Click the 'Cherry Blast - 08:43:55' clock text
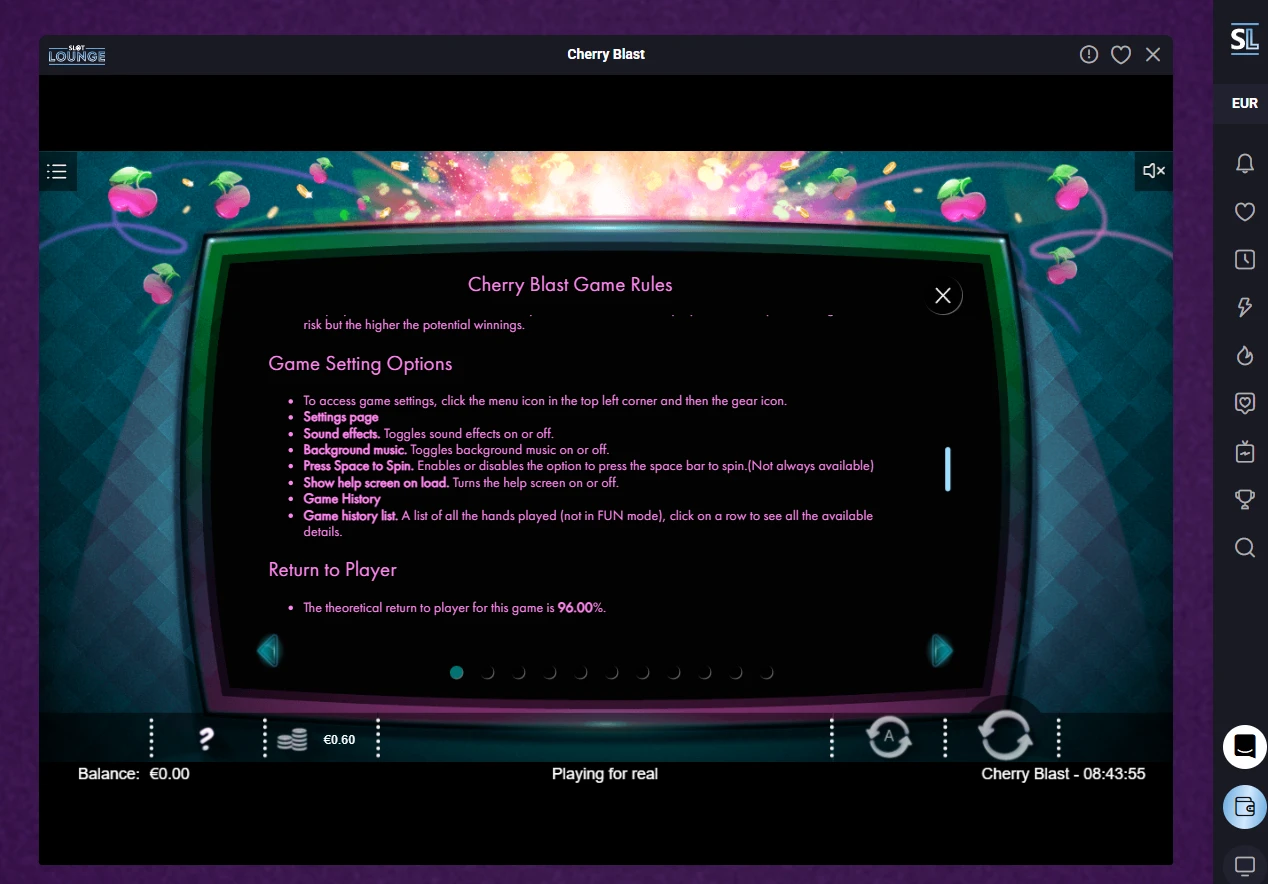 click(x=1063, y=774)
